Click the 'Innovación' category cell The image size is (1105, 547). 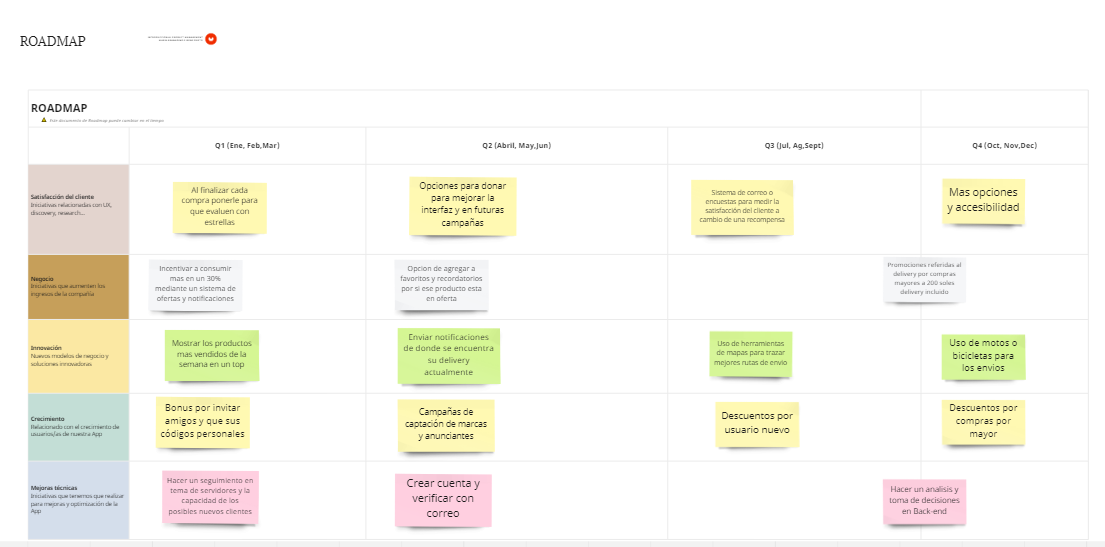pyautogui.click(x=79, y=356)
